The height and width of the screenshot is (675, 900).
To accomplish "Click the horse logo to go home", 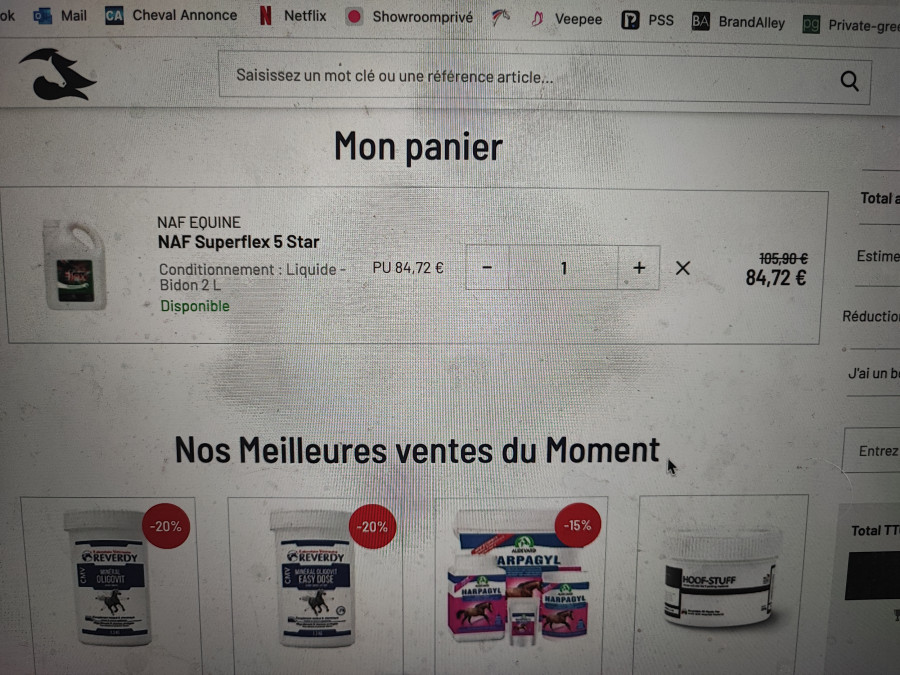I will pyautogui.click(x=57, y=75).
